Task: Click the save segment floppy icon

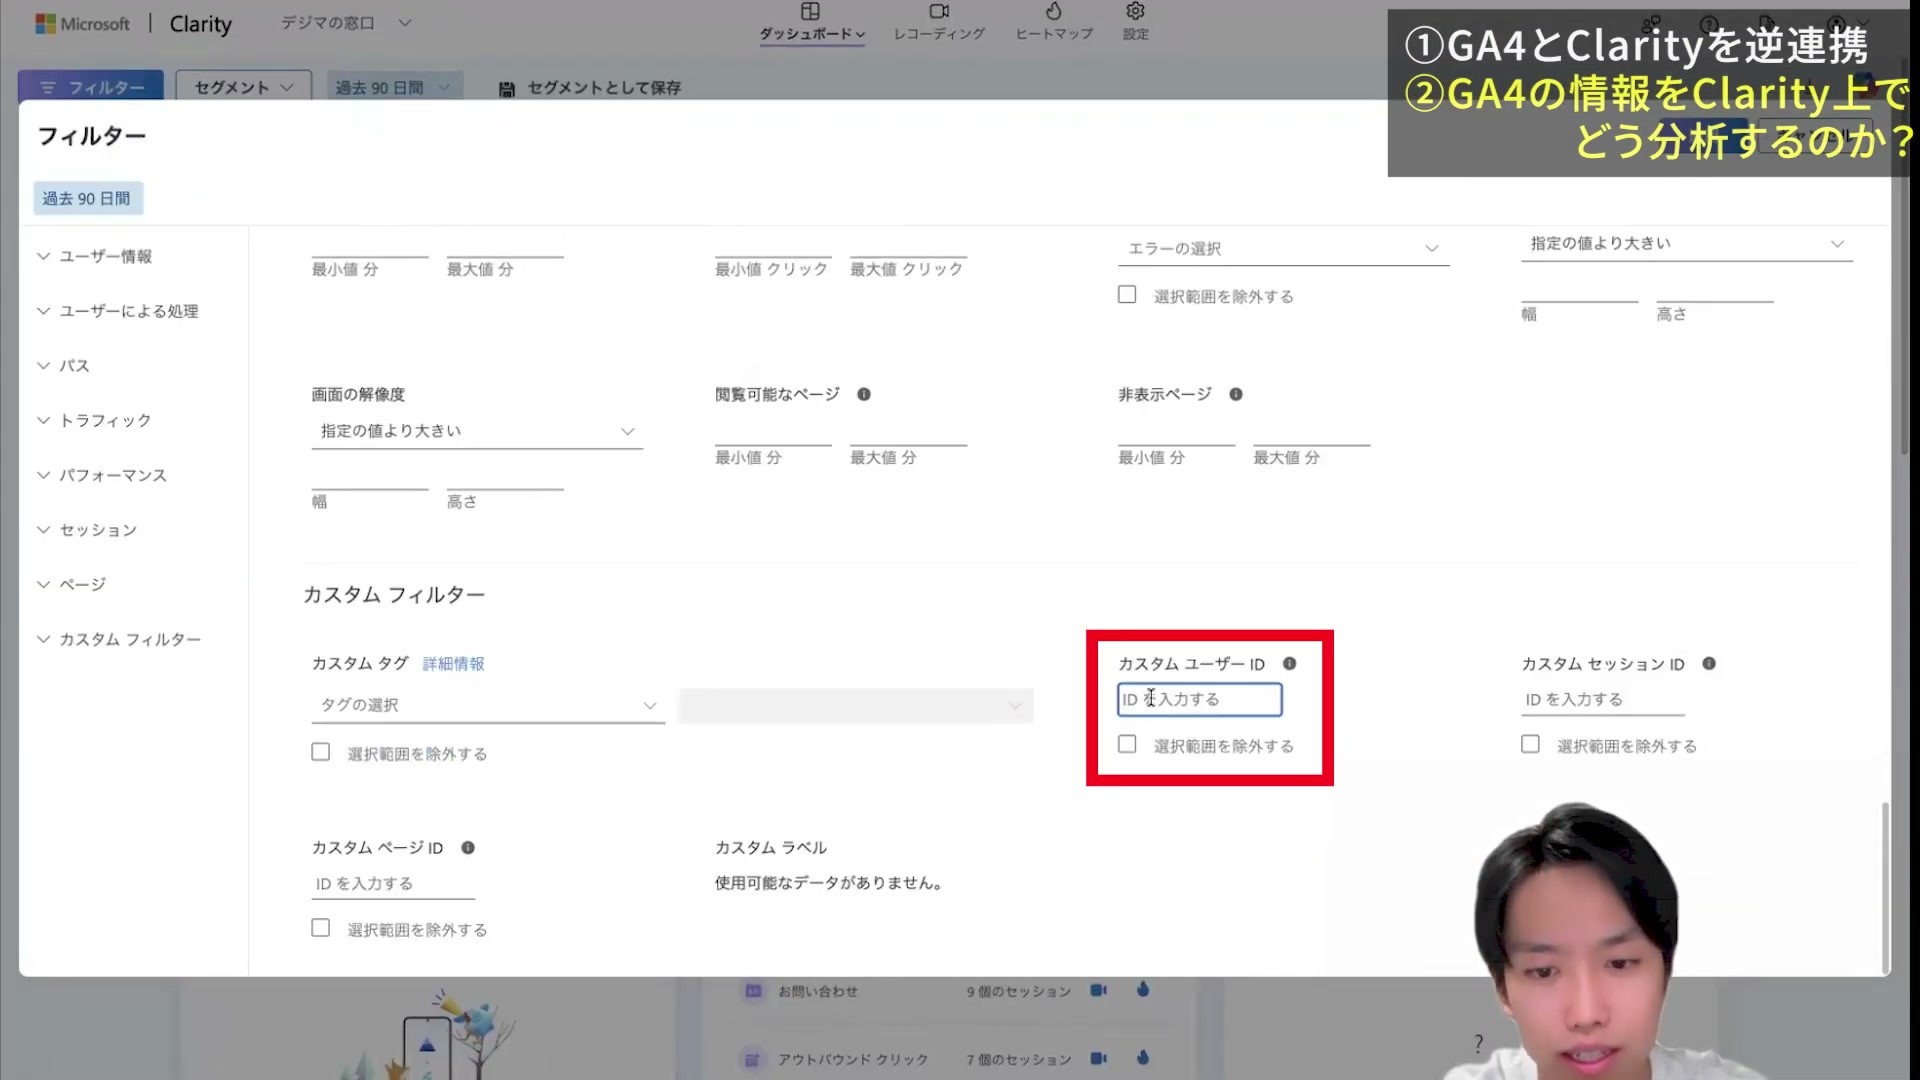Action: click(507, 89)
